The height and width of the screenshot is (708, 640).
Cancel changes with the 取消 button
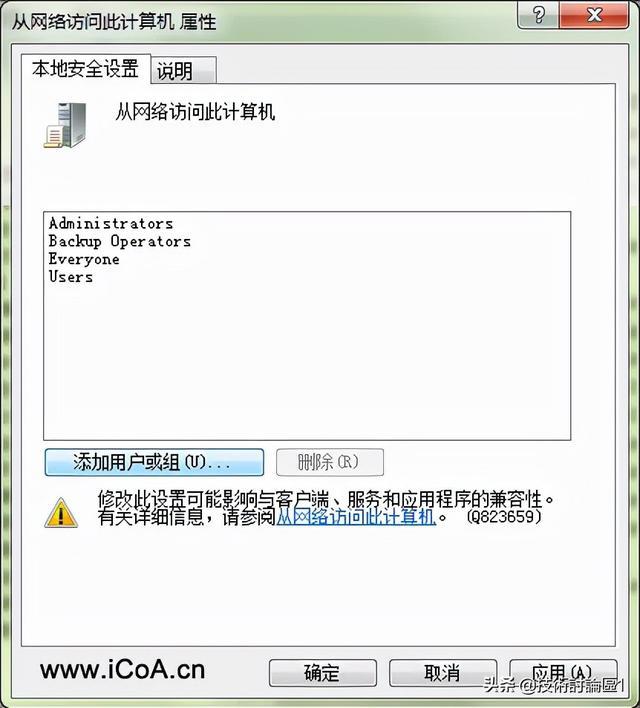(443, 673)
